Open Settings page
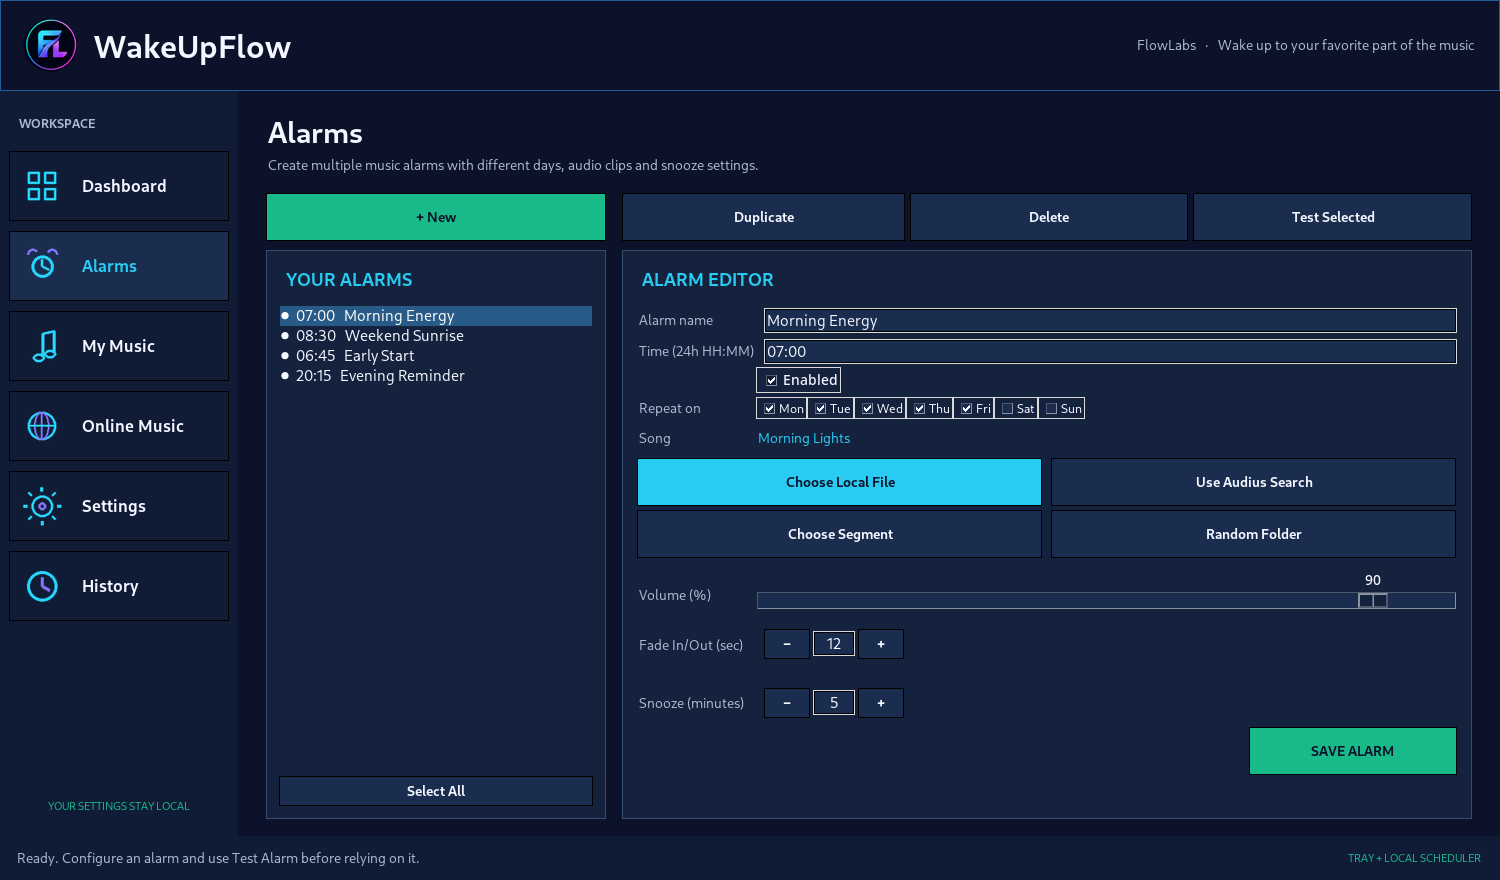This screenshot has height=880, width=1500. [x=119, y=506]
